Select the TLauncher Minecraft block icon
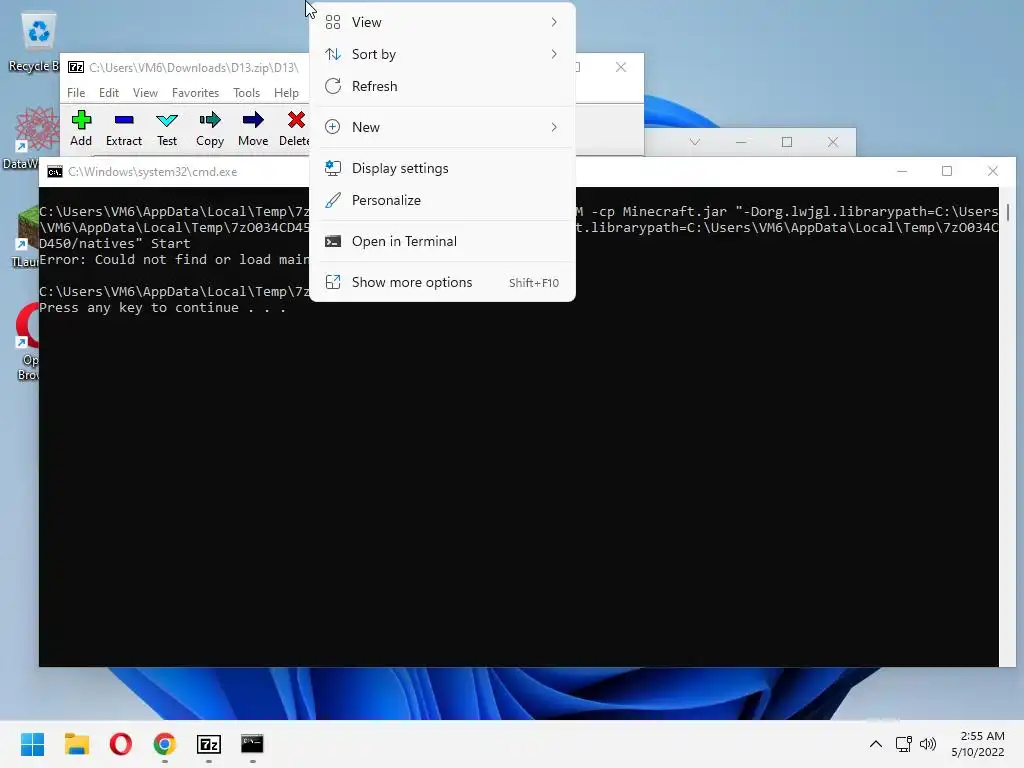Screen dimensions: 1024x768 tap(28, 229)
